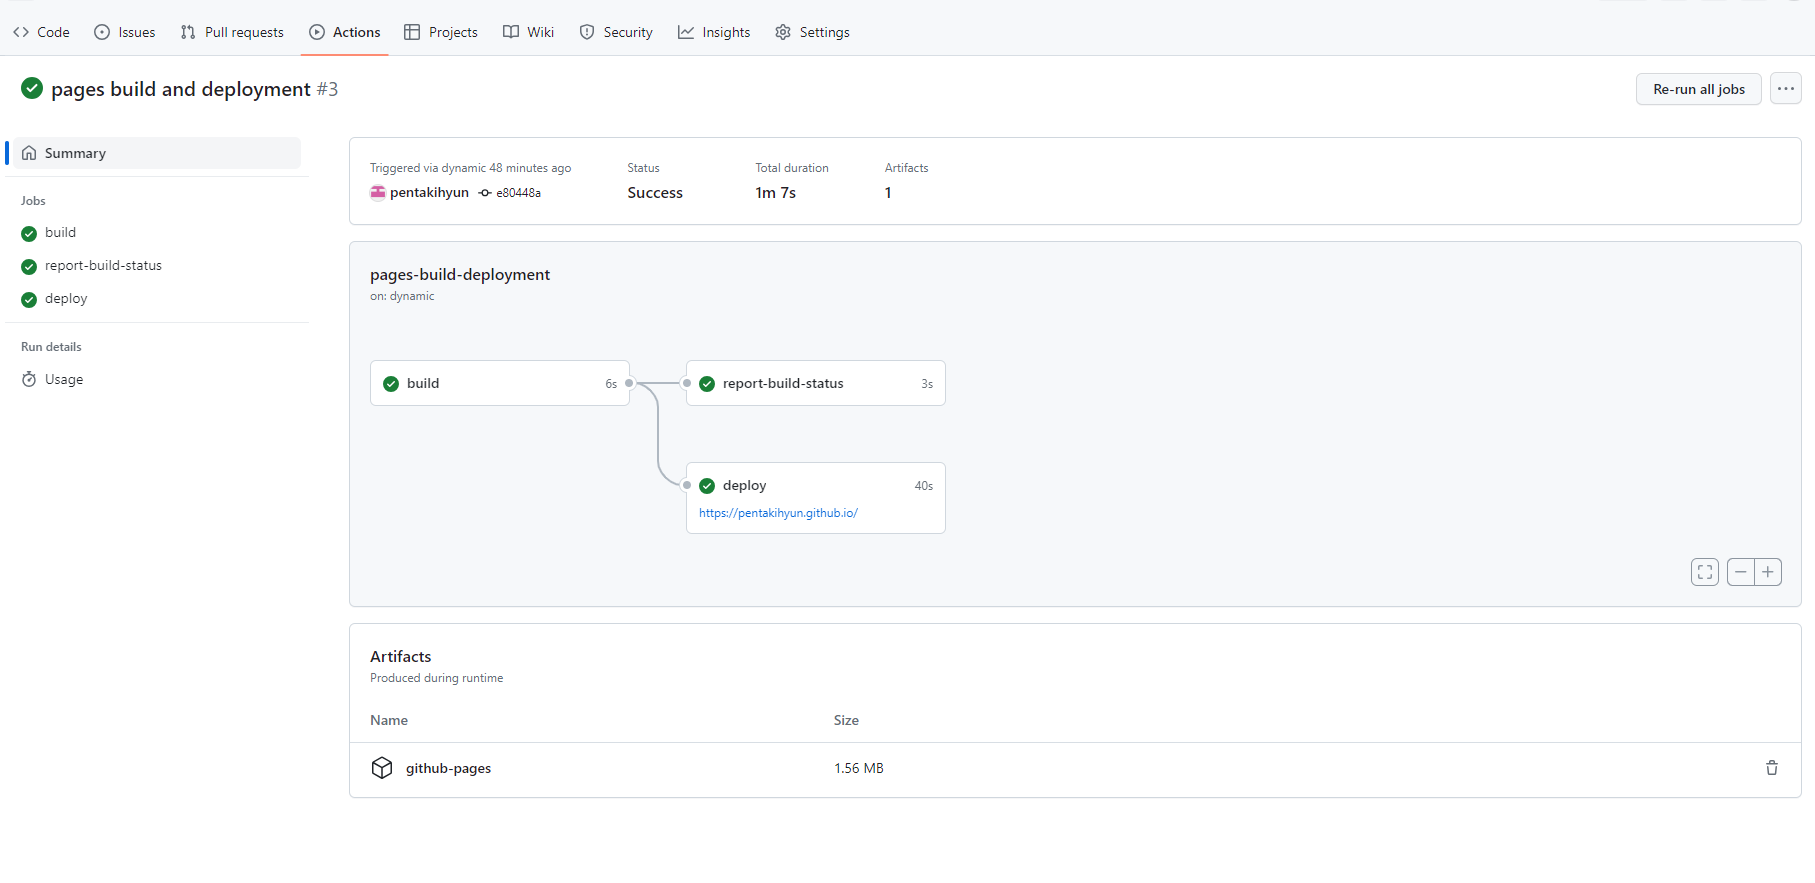Delete the github-pages artifact with trash icon

tap(1772, 768)
